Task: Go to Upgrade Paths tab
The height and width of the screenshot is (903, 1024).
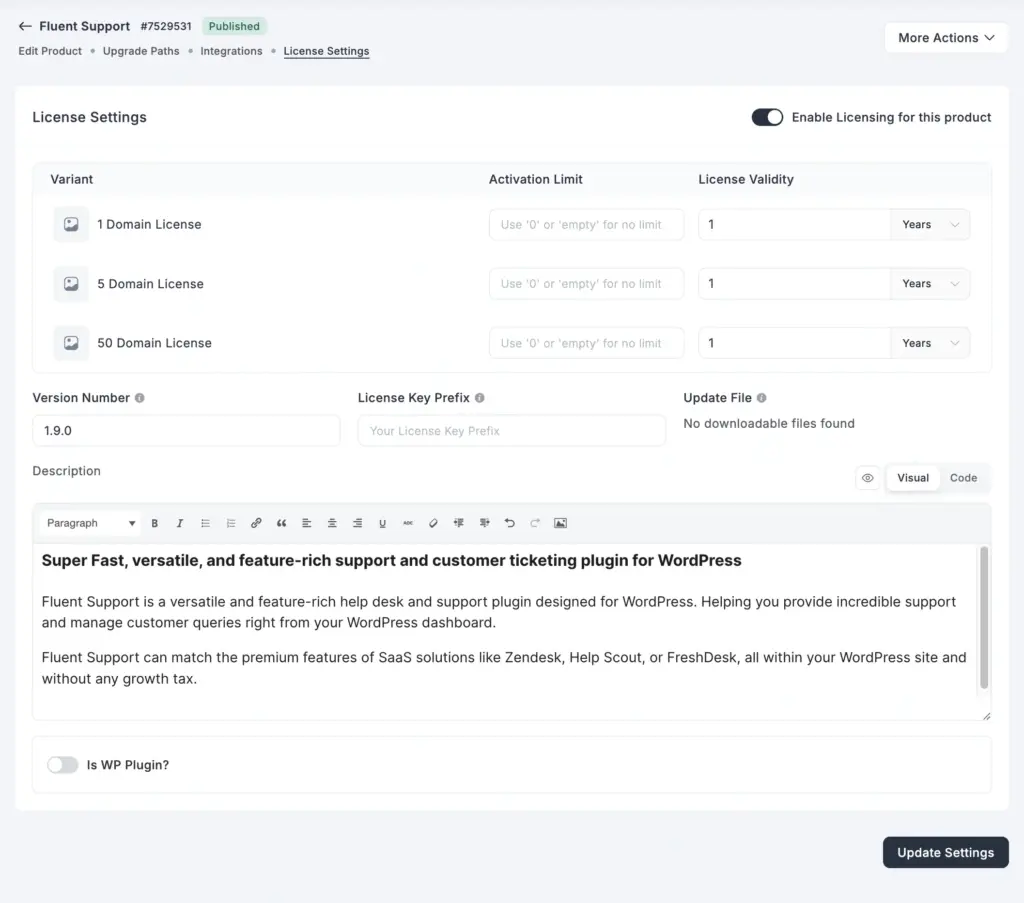Action: 141,51
